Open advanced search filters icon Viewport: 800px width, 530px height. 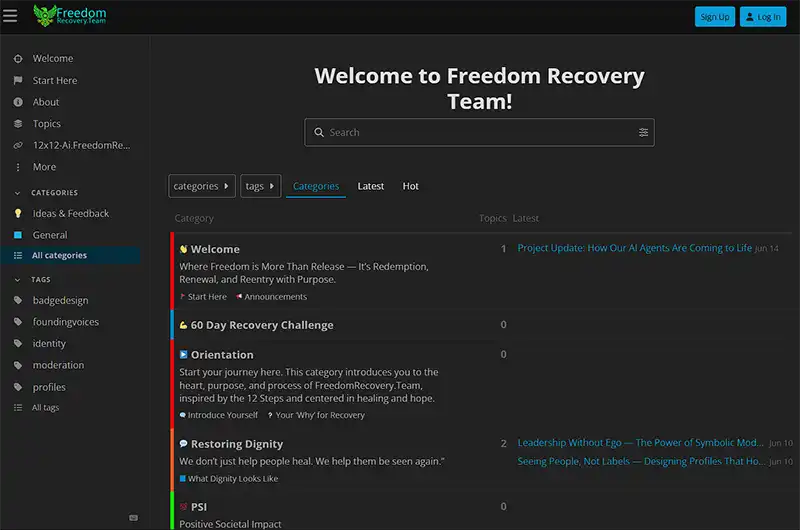[643, 132]
